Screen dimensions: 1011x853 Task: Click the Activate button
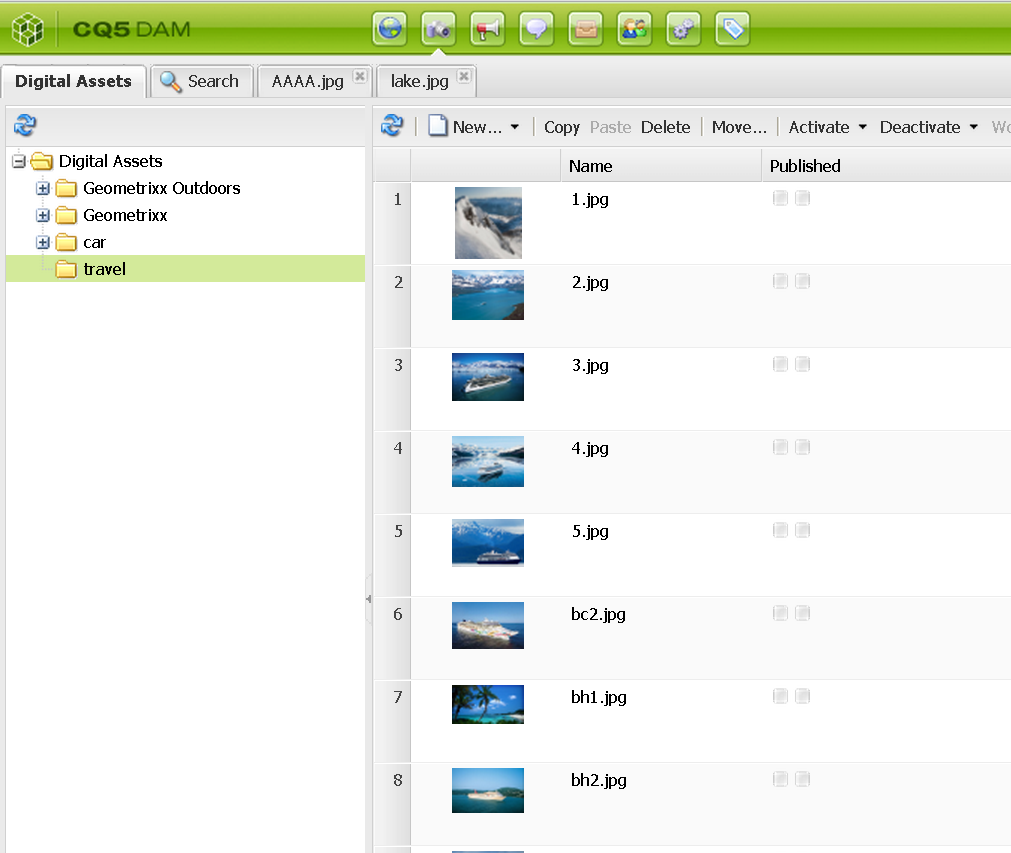click(x=819, y=127)
